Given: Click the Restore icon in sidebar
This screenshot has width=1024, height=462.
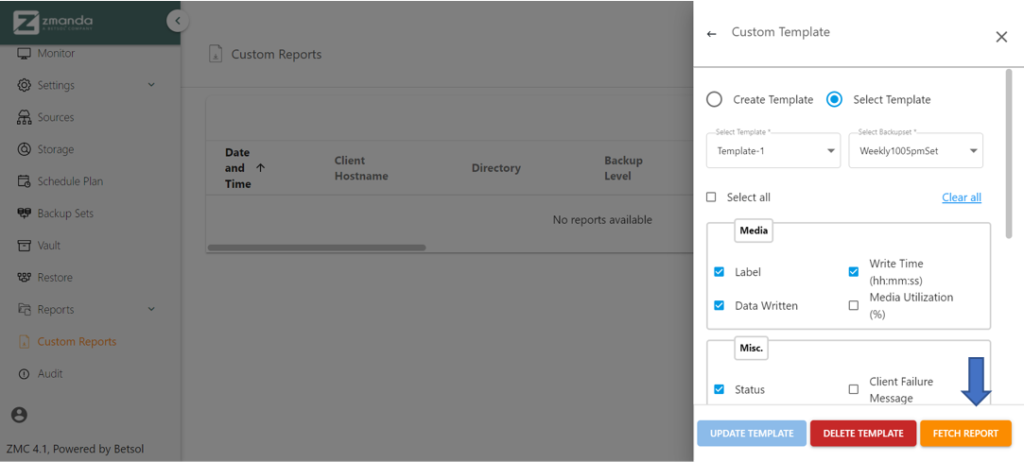Looking at the screenshot, I should pos(25,277).
